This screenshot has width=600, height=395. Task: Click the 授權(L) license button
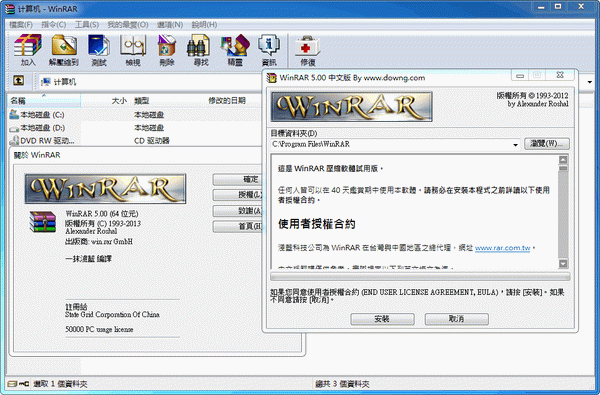(x=238, y=195)
